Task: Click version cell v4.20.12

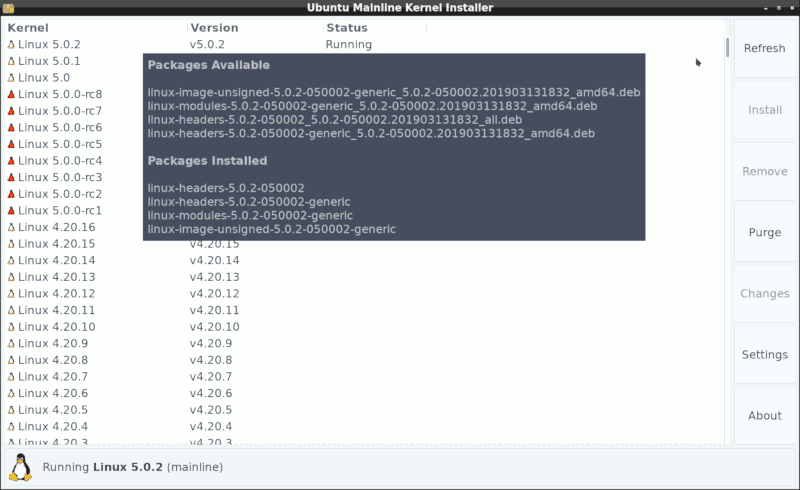Action: pyautogui.click(x=214, y=294)
